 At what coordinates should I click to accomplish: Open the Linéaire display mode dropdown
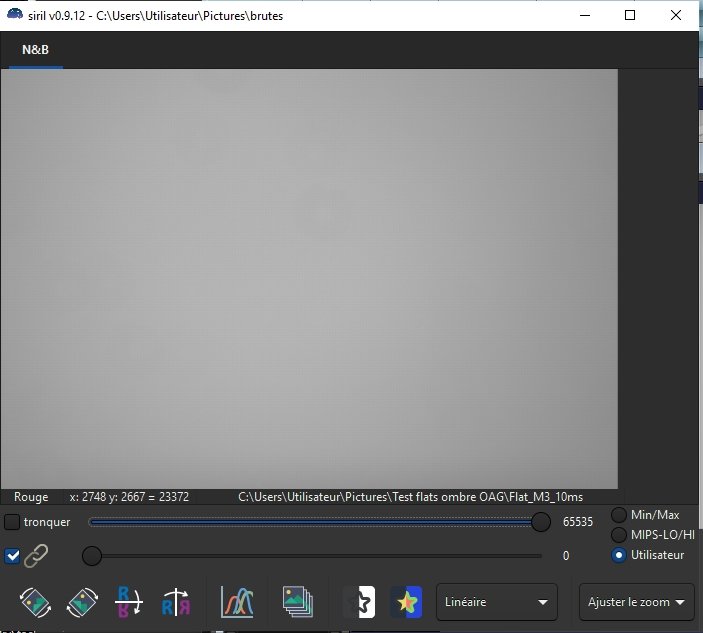coord(497,602)
